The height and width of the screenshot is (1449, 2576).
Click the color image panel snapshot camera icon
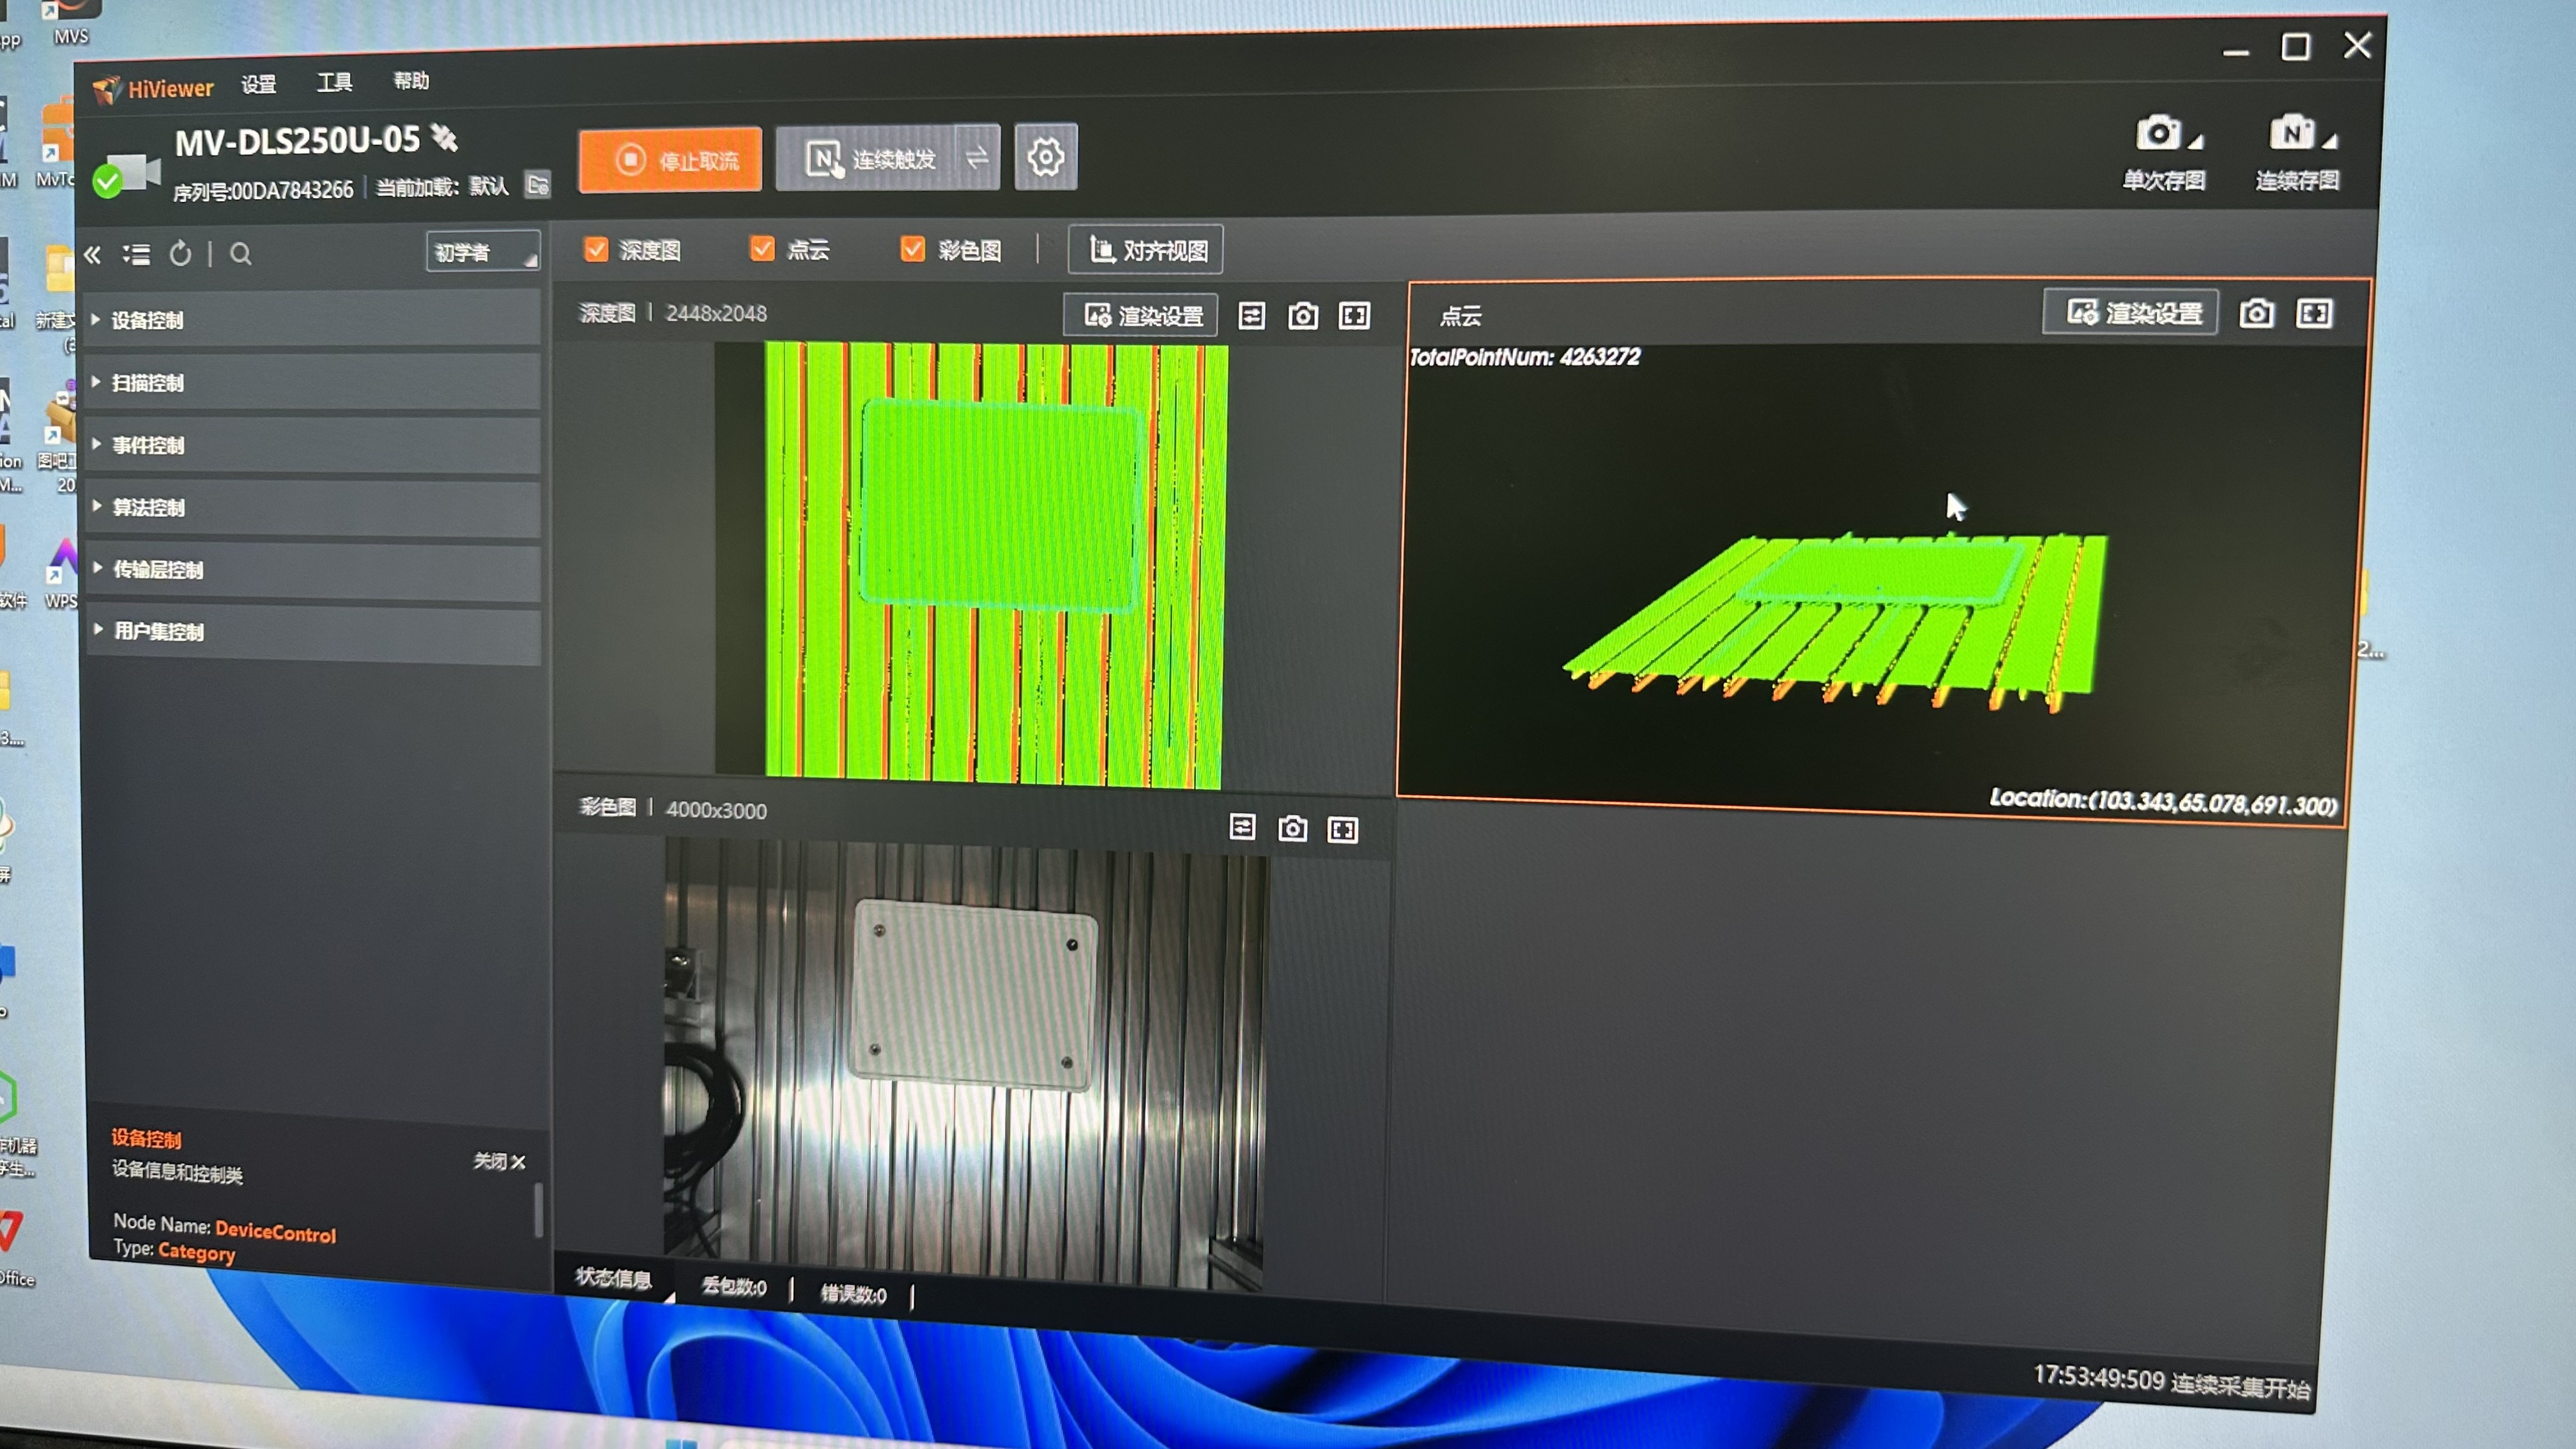pos(1293,828)
